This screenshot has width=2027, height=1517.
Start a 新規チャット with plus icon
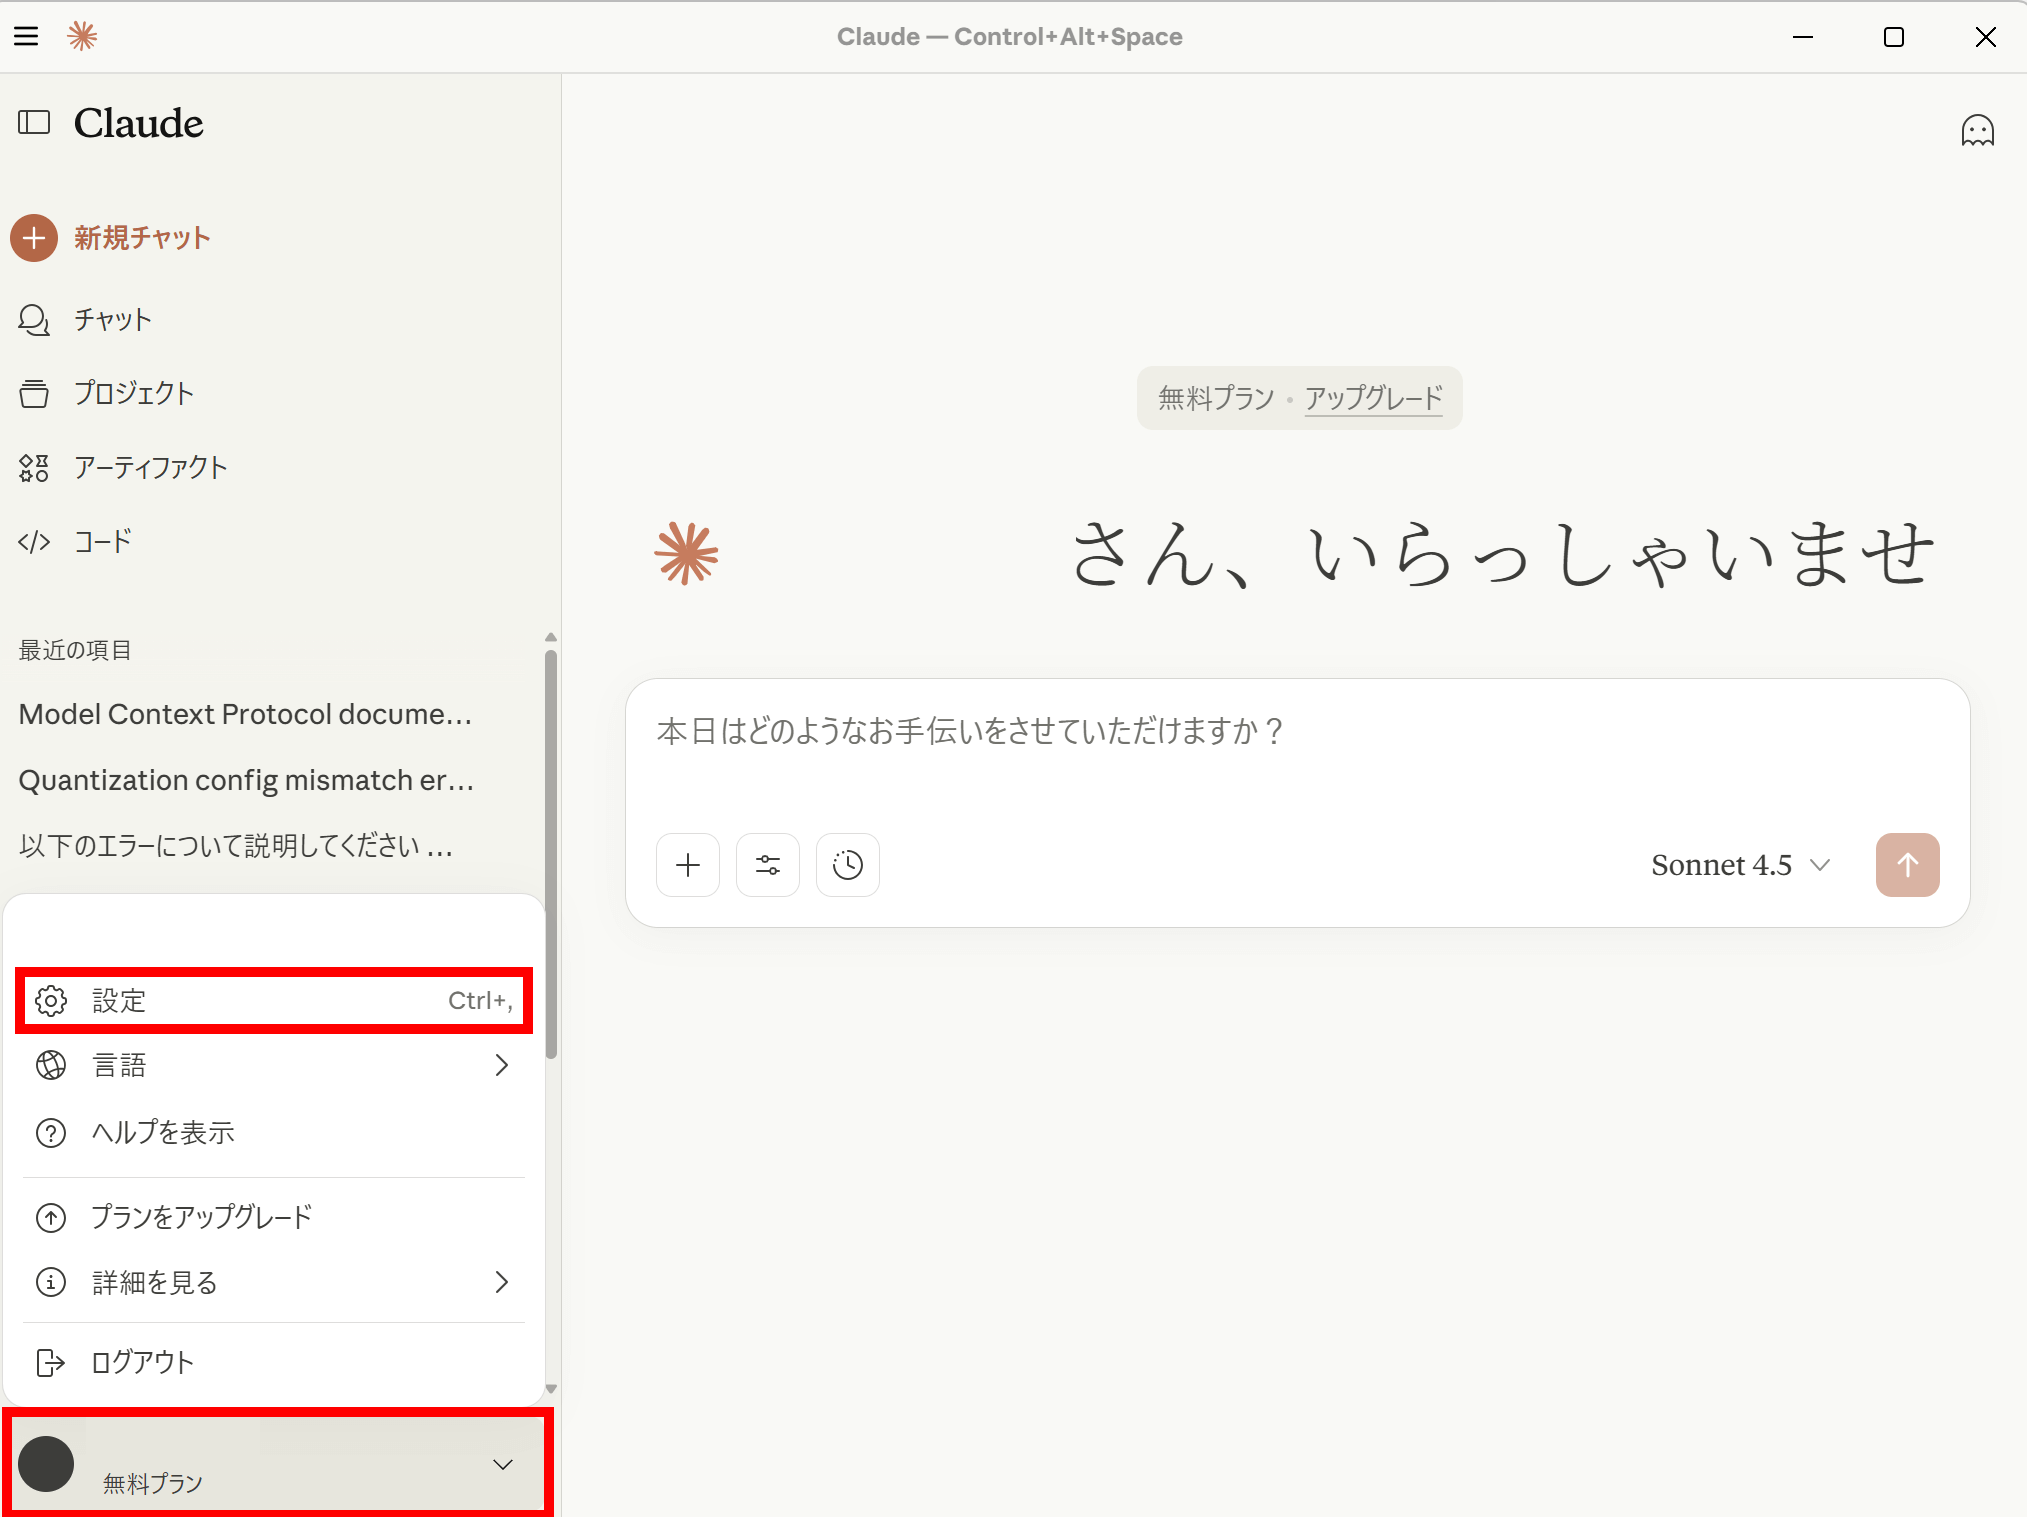pos(34,238)
